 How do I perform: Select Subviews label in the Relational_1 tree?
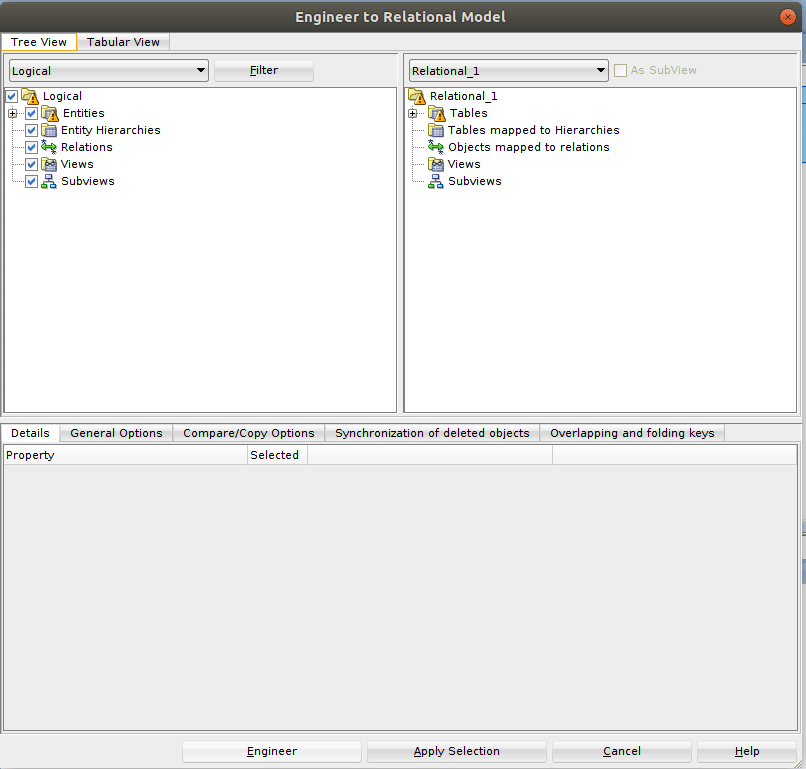click(475, 181)
